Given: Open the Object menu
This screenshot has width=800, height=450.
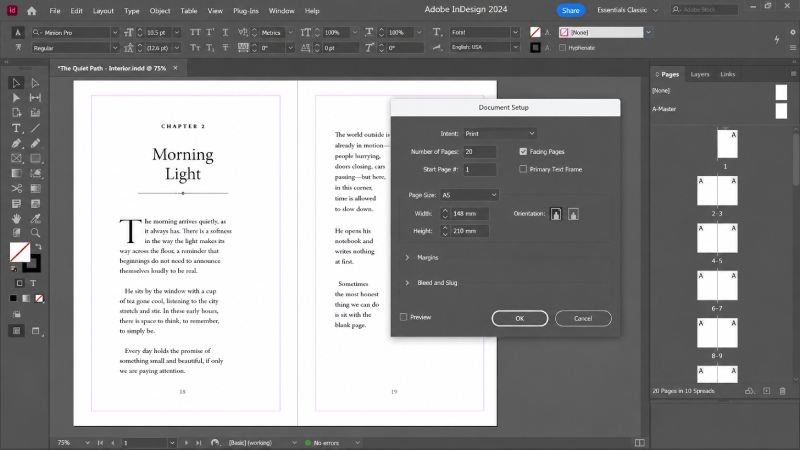Looking at the screenshot, I should [160, 11].
